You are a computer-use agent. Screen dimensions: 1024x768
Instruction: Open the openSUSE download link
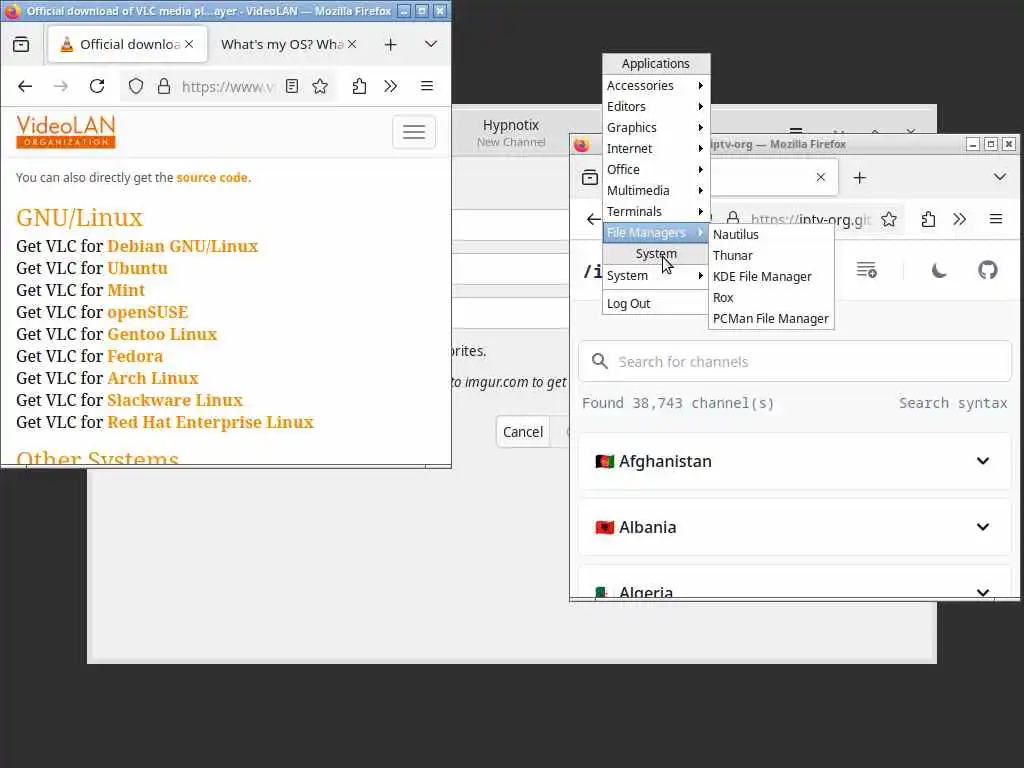(x=148, y=312)
